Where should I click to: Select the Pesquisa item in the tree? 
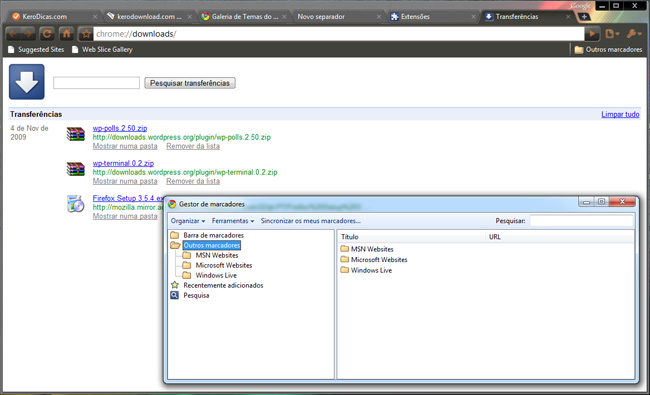coord(196,295)
